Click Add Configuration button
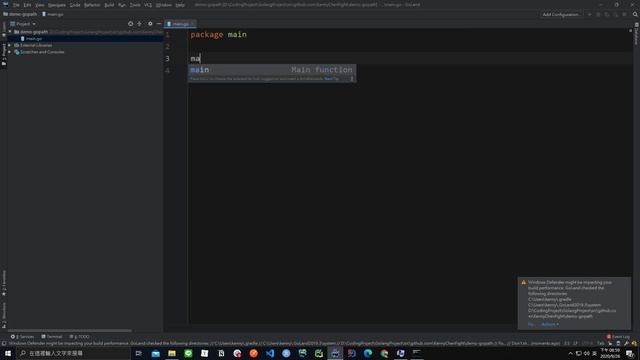The image size is (640, 360). coord(561,15)
